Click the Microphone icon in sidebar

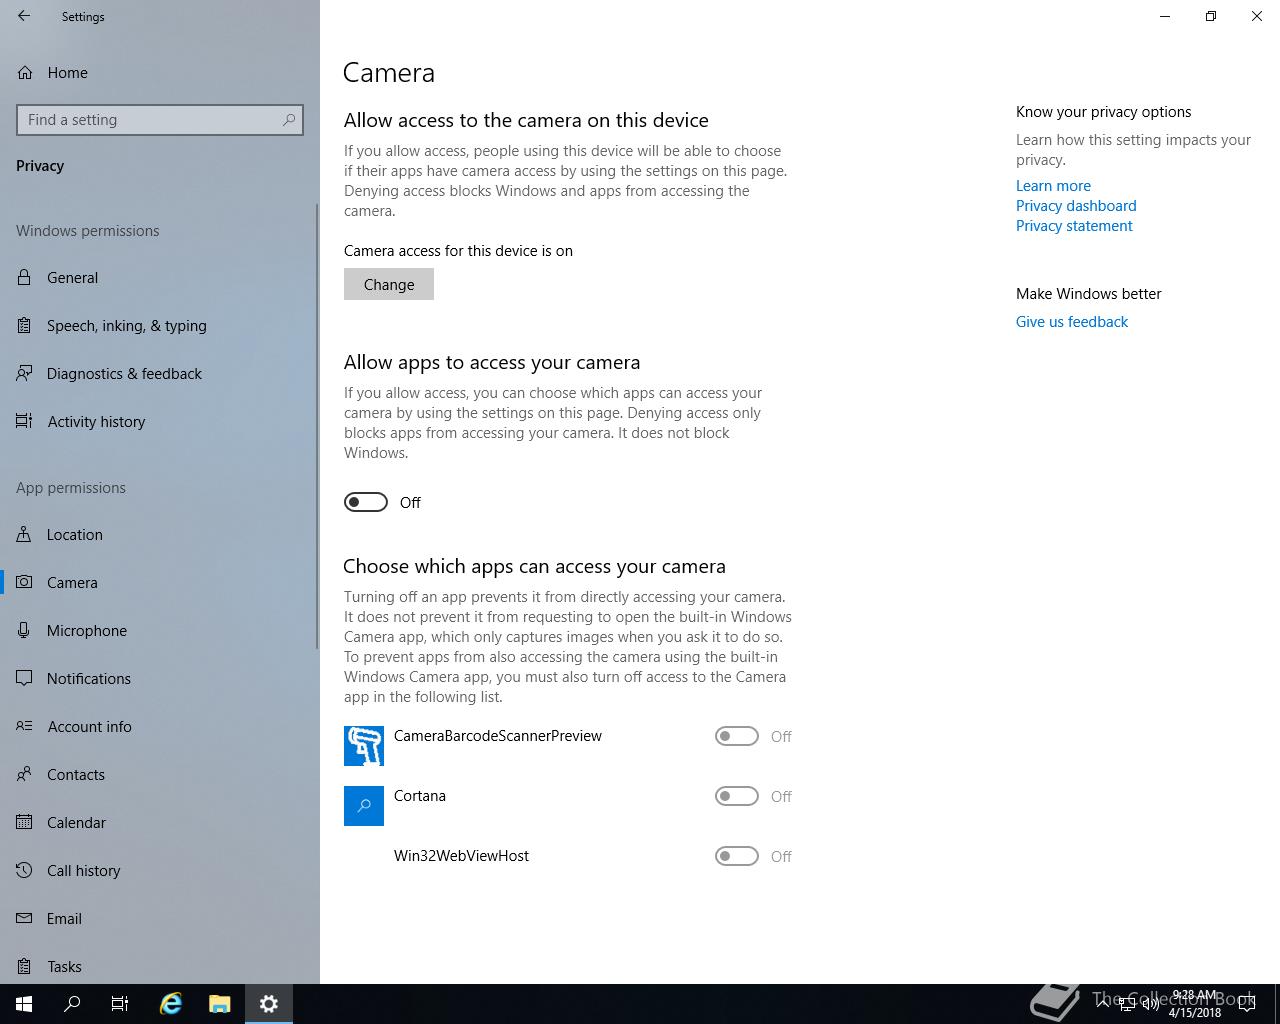(x=25, y=630)
